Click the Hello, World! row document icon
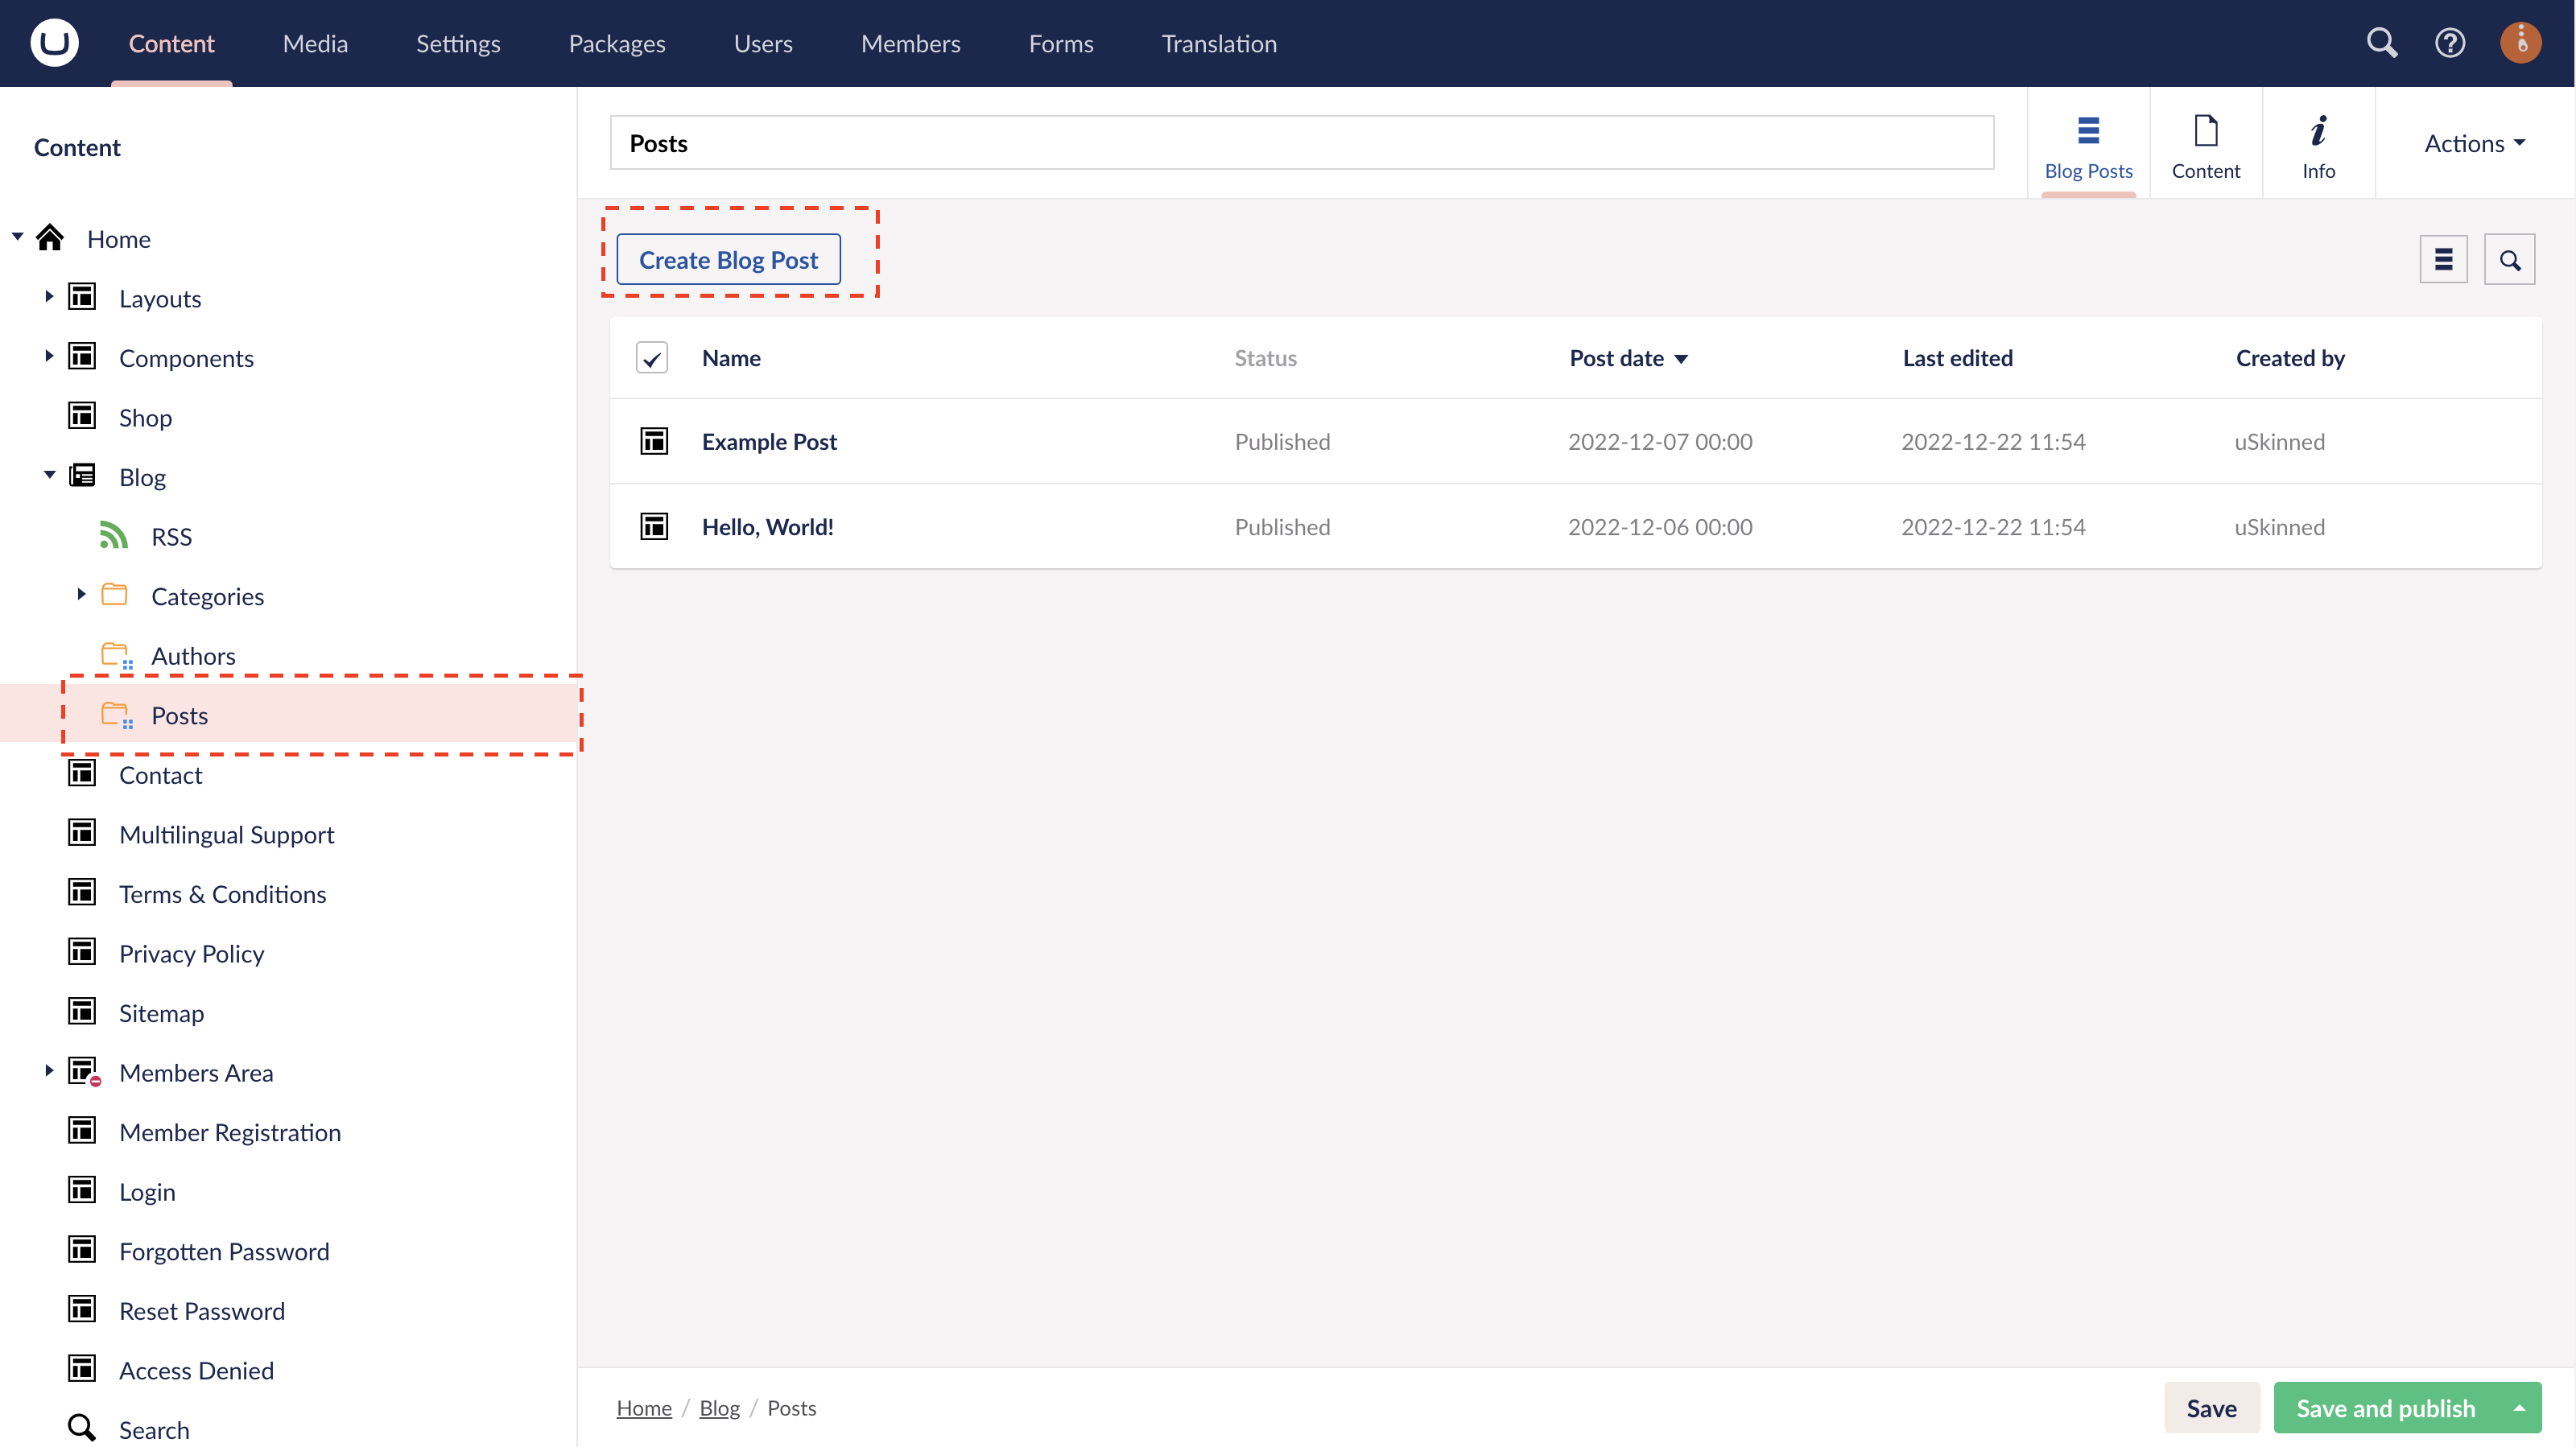 (x=654, y=526)
